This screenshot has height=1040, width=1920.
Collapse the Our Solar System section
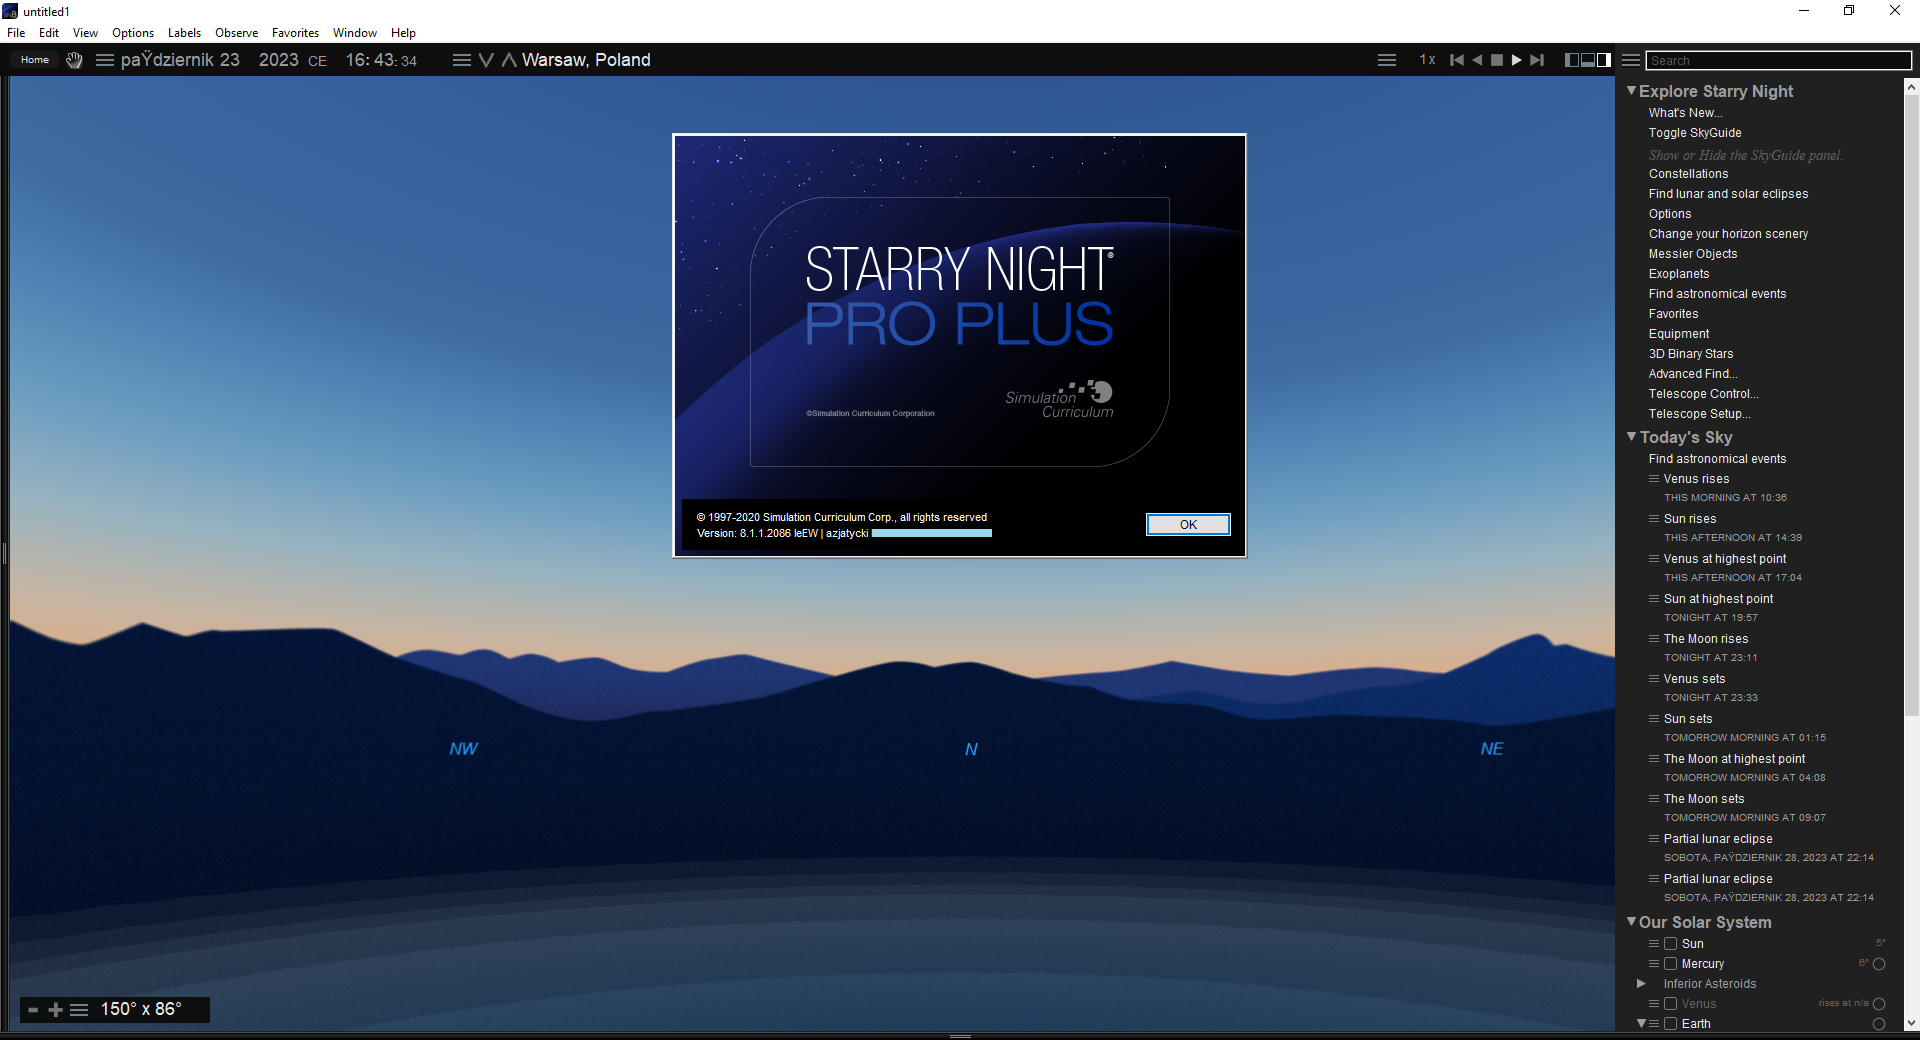pos(1631,922)
